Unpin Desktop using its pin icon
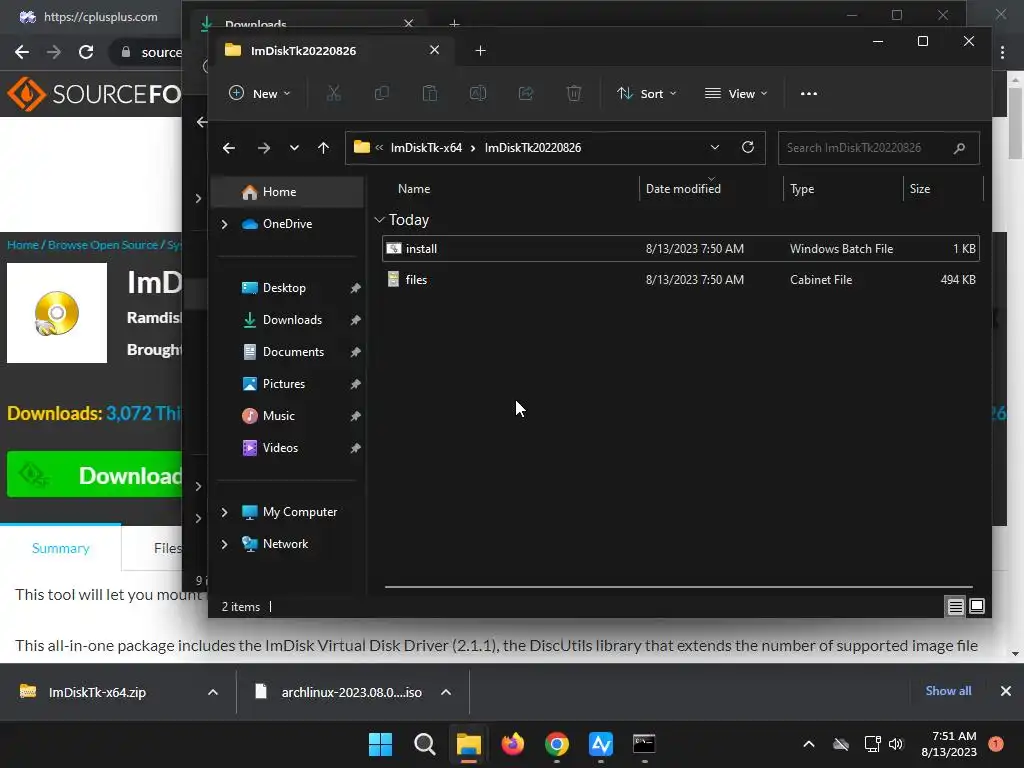Screen dimensions: 1024x768 coord(355,288)
